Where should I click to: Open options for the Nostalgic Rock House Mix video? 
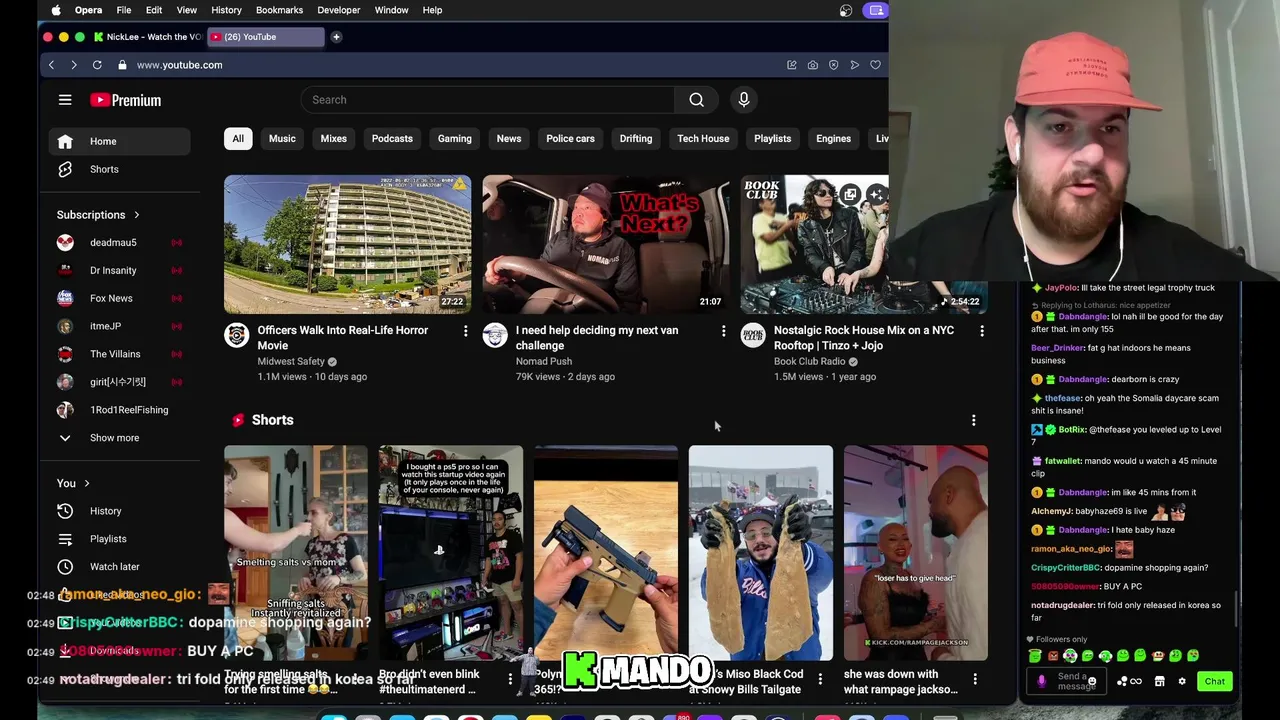(x=981, y=330)
